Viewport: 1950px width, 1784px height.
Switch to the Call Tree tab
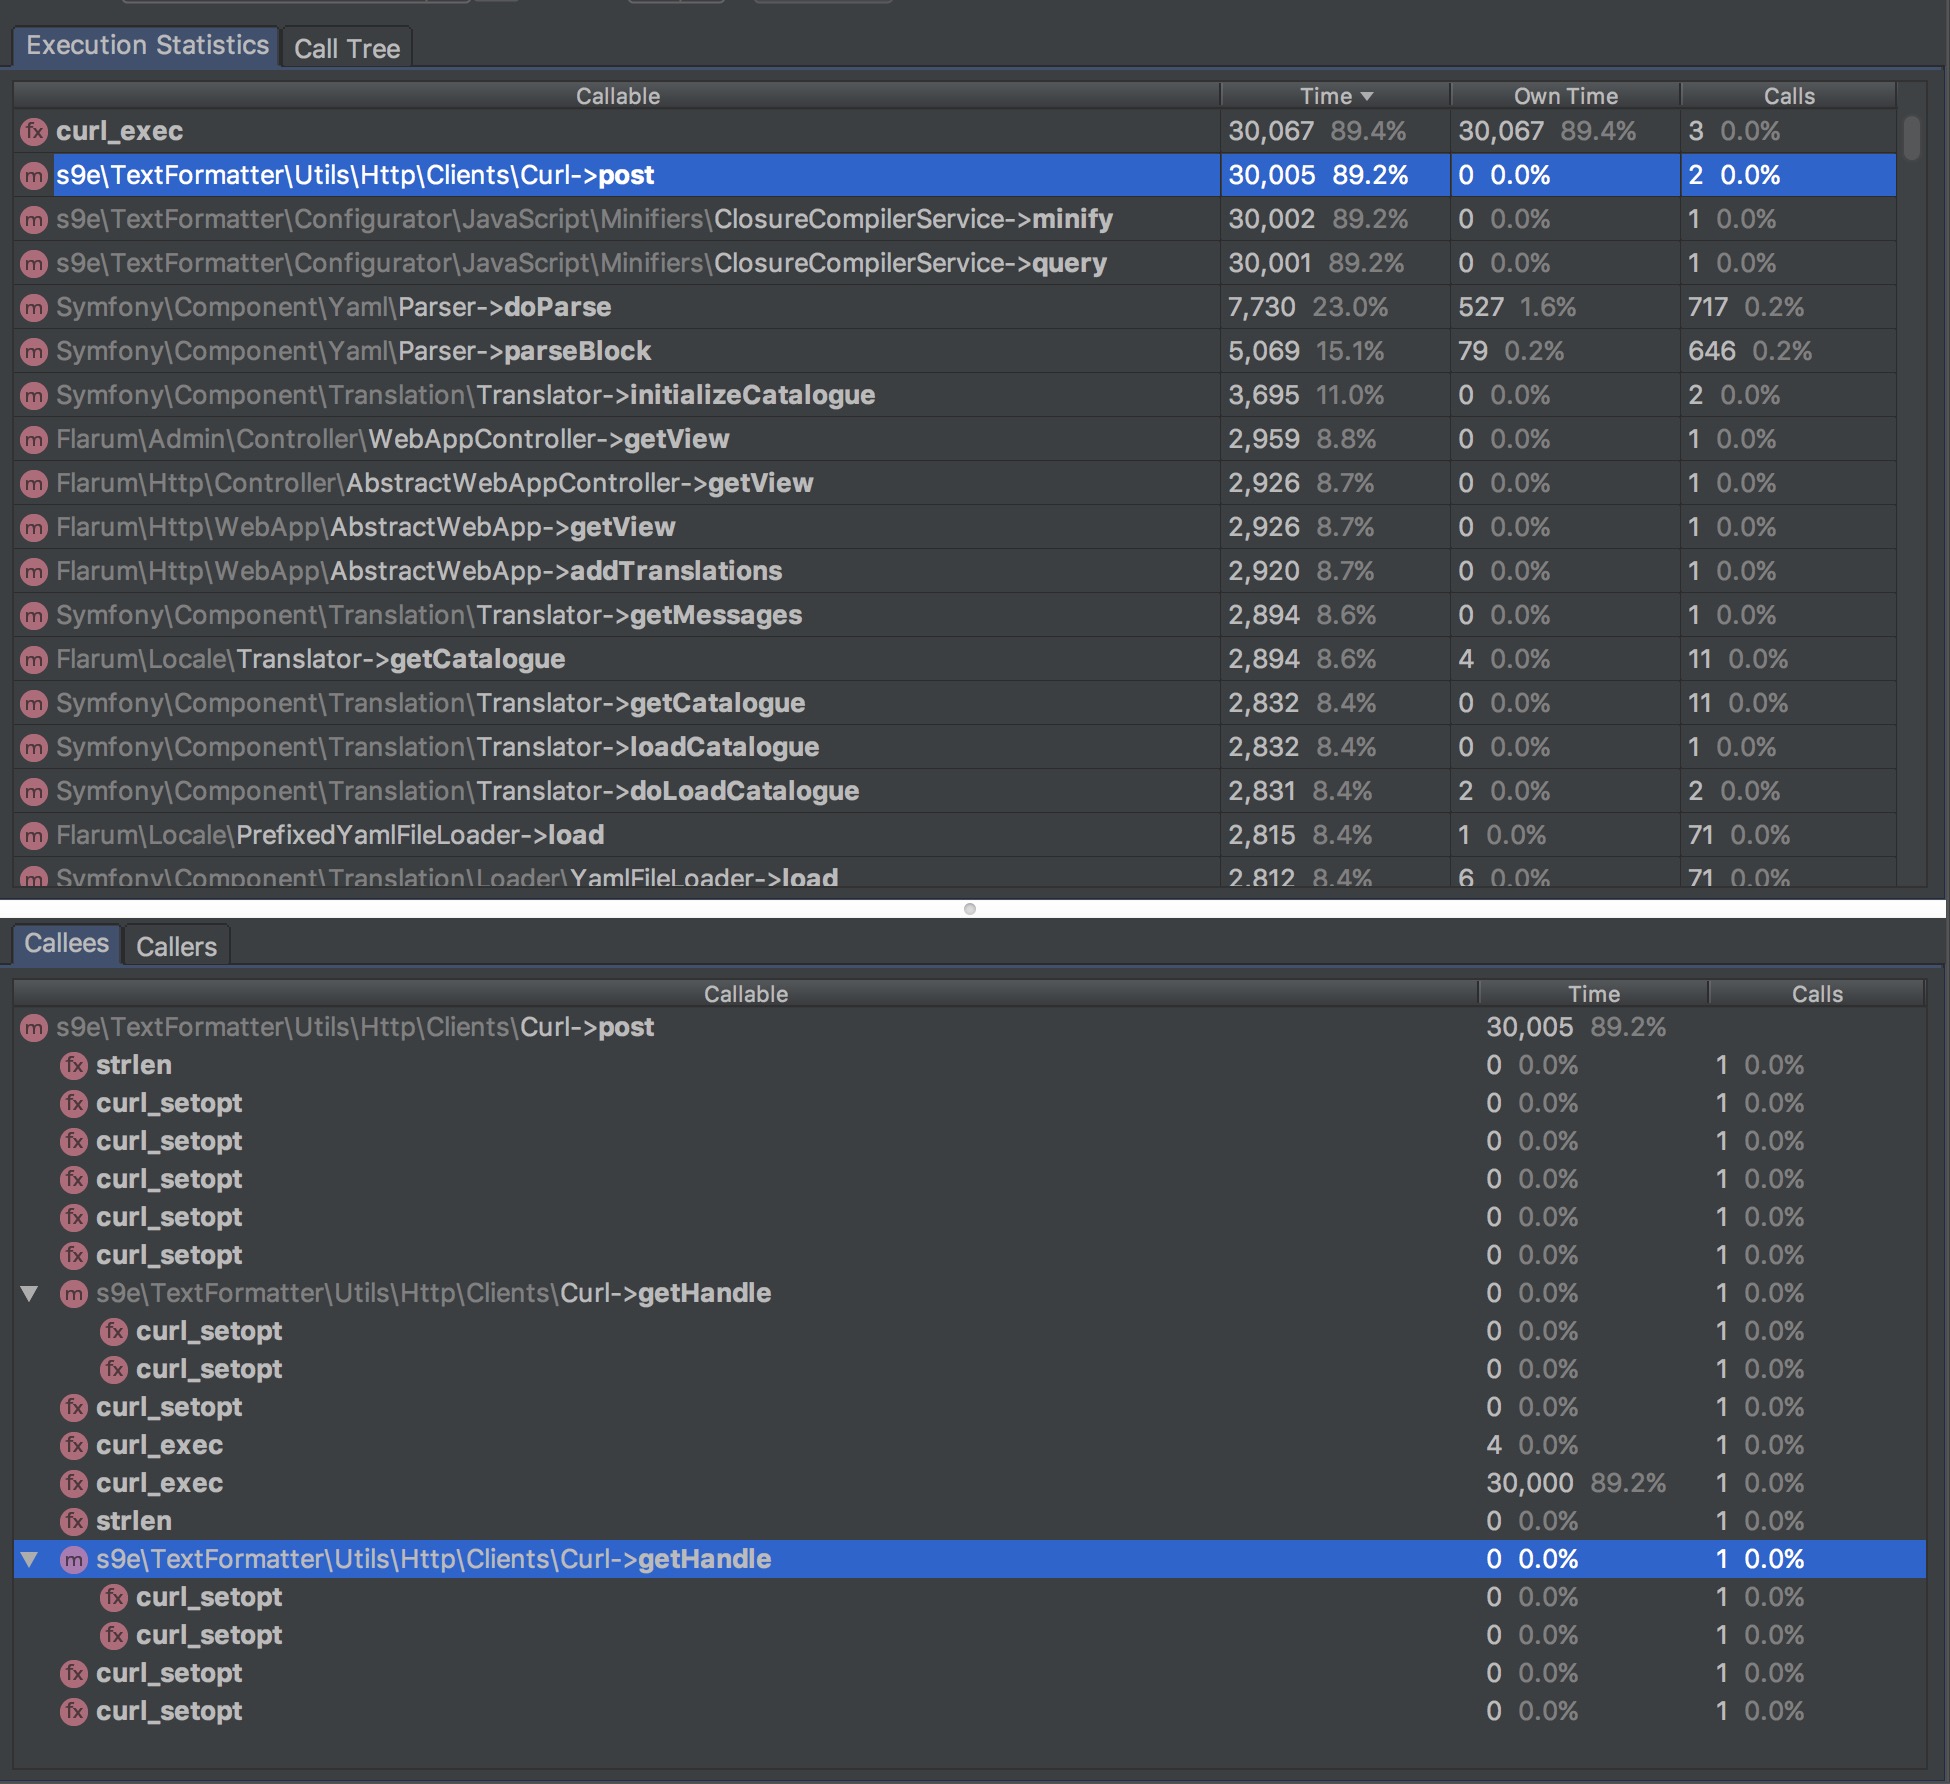pyautogui.click(x=347, y=47)
